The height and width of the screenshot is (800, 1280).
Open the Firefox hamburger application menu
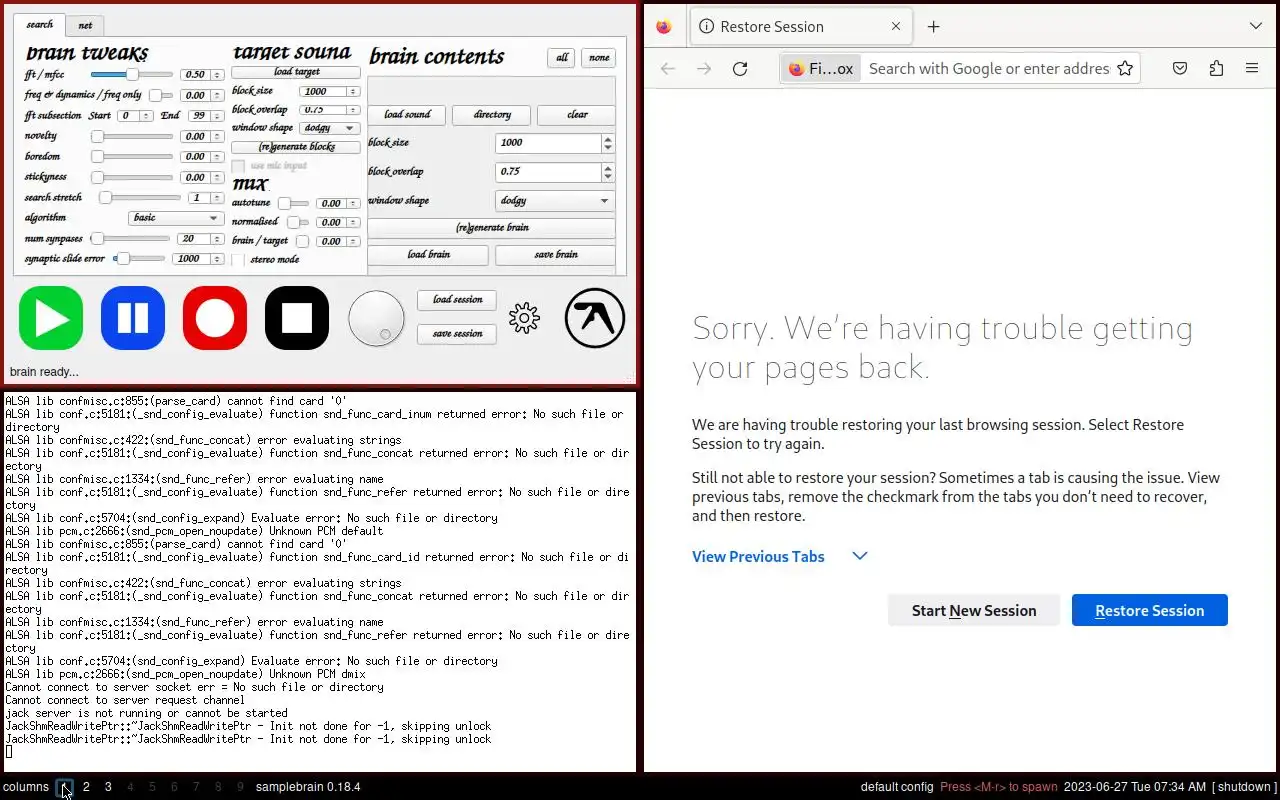[1252, 68]
